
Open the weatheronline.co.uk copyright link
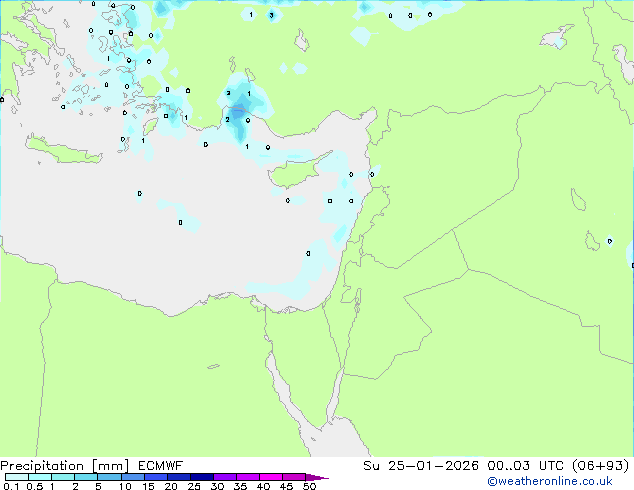pos(549,481)
